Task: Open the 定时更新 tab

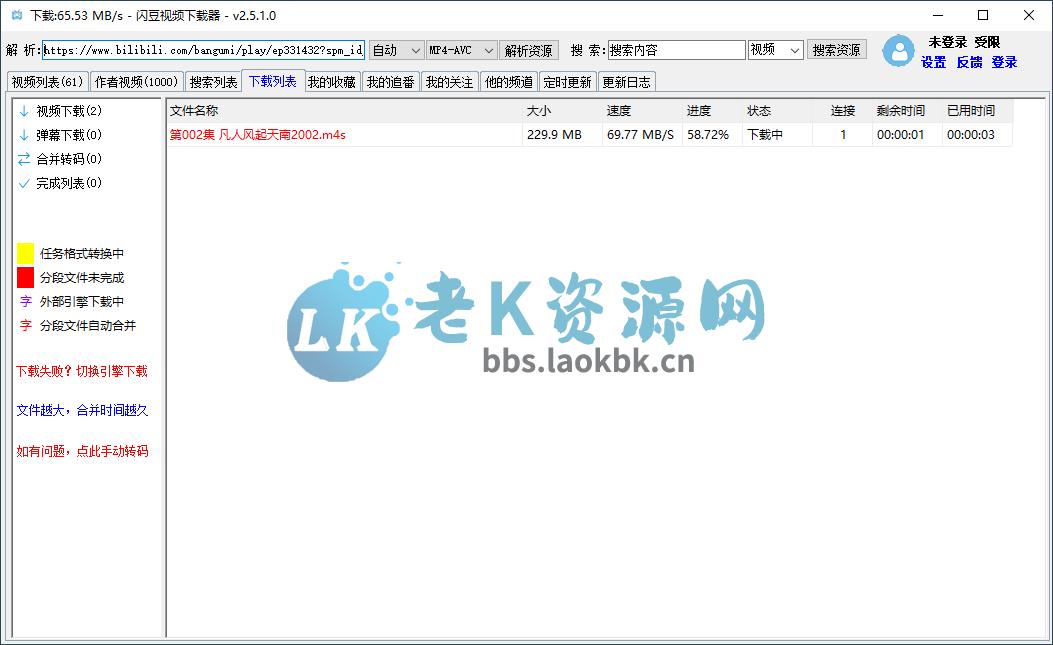Action: pos(567,82)
